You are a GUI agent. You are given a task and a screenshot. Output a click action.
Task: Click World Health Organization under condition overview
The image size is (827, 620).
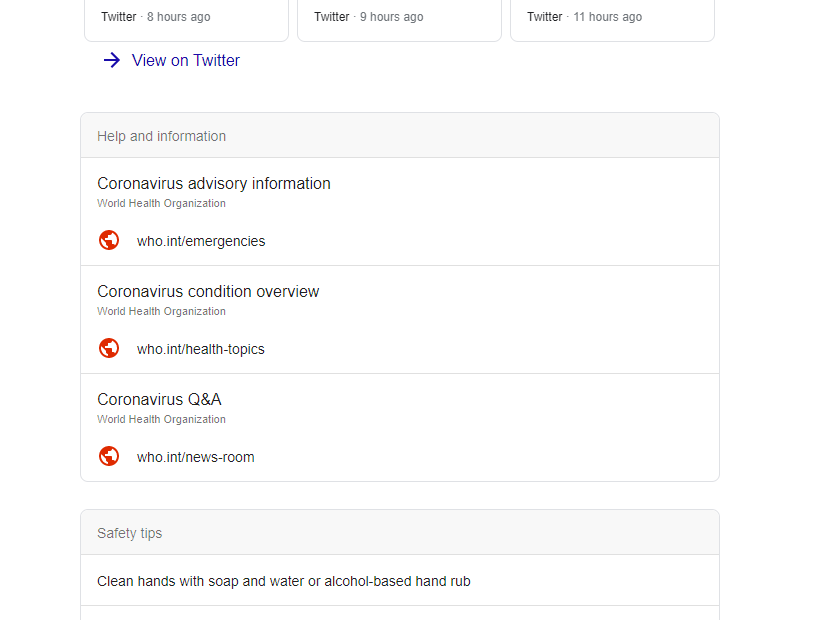click(x=161, y=311)
